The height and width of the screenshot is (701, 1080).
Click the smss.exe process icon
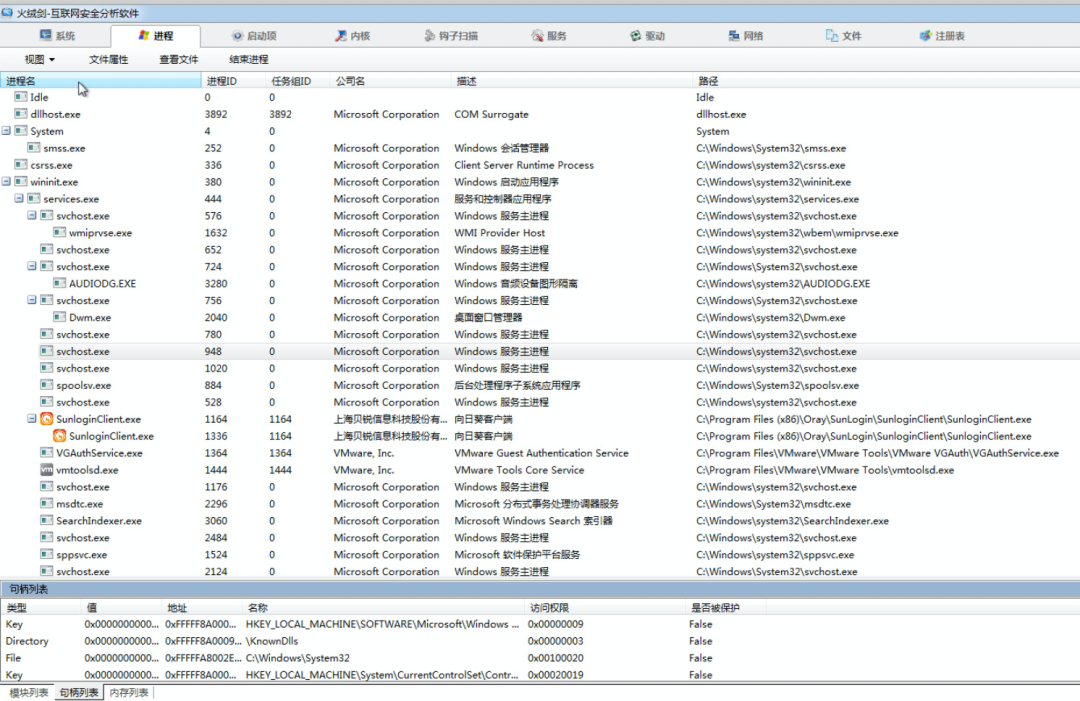pos(34,148)
